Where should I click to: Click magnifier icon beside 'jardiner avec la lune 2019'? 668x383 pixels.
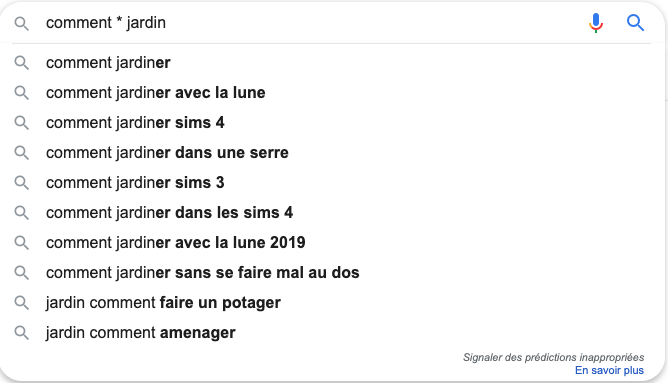(21, 242)
